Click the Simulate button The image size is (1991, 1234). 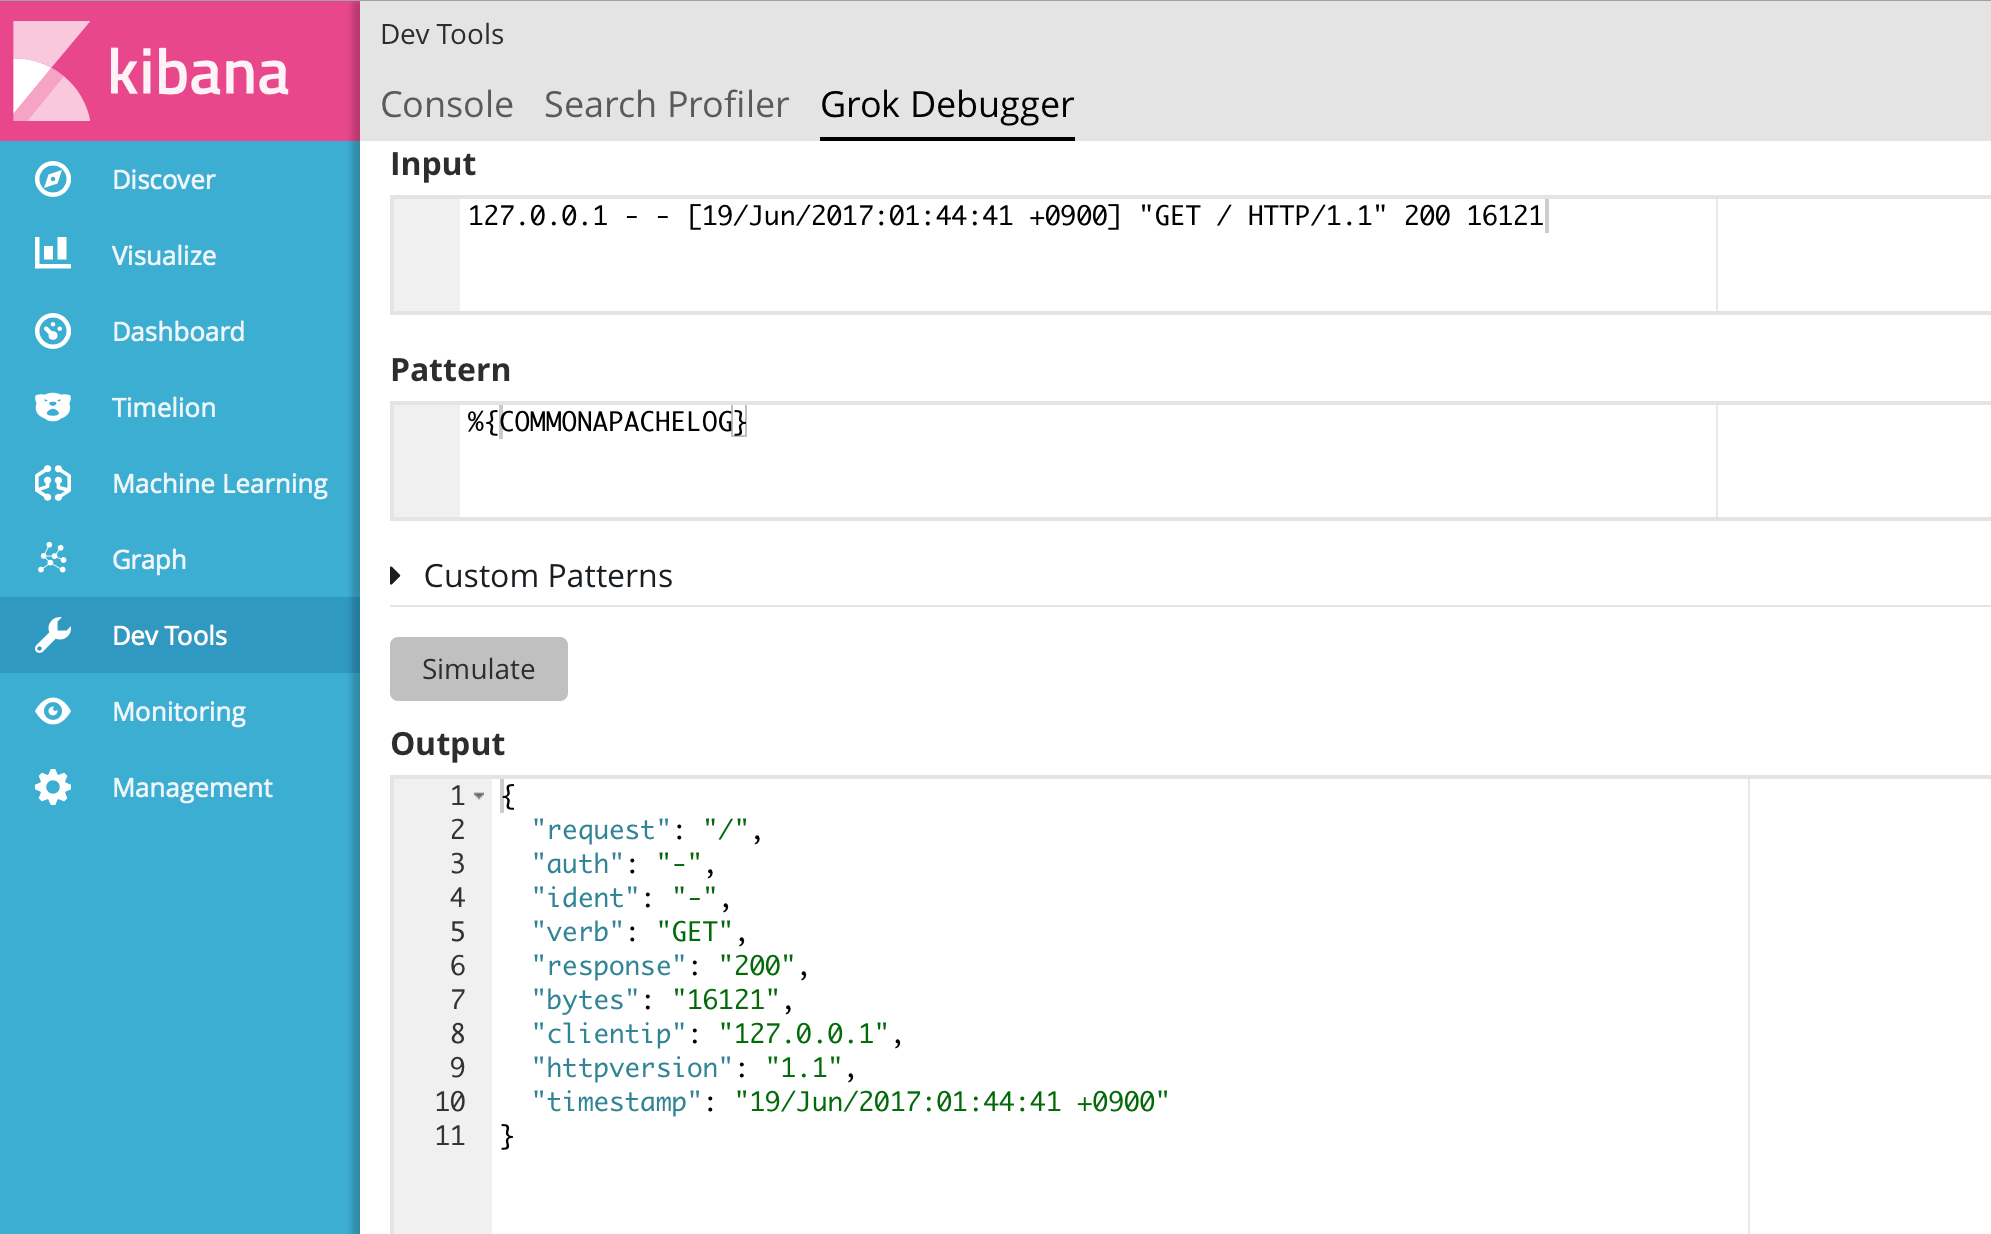[x=479, y=669]
